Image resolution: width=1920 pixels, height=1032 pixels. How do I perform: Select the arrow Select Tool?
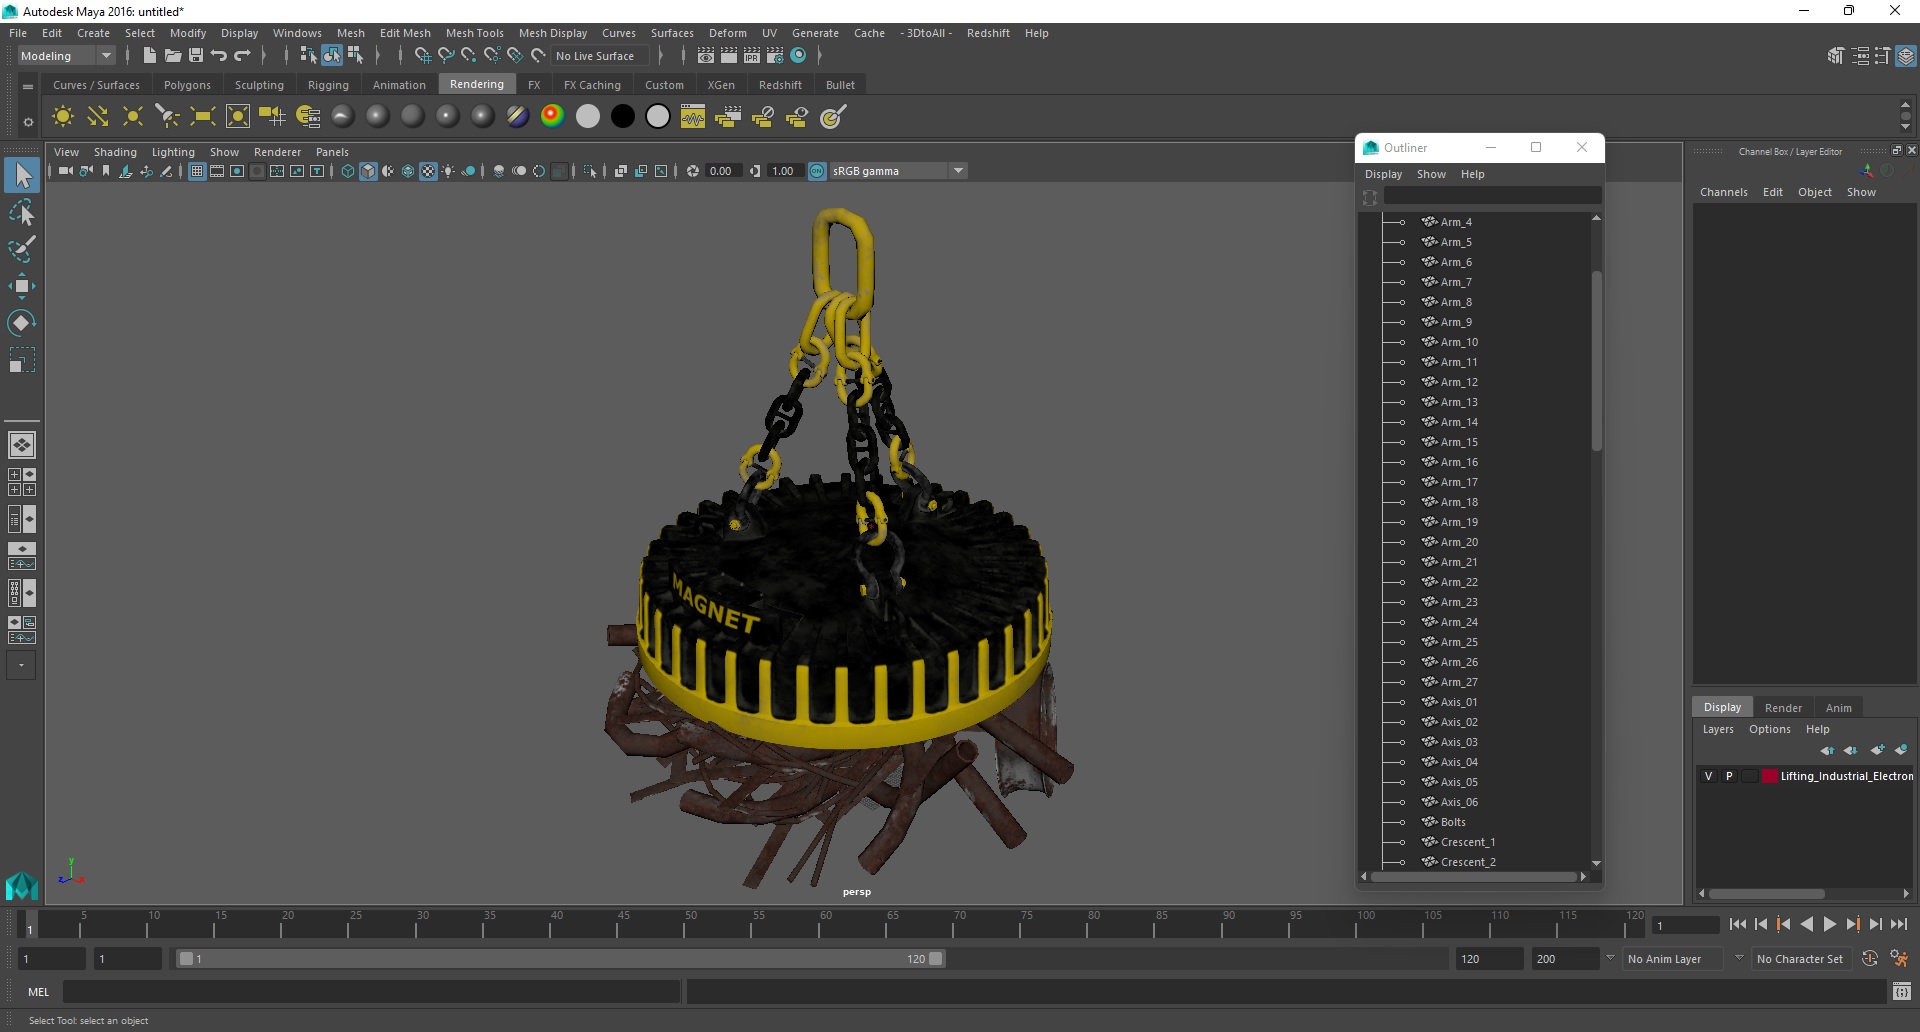(22, 176)
